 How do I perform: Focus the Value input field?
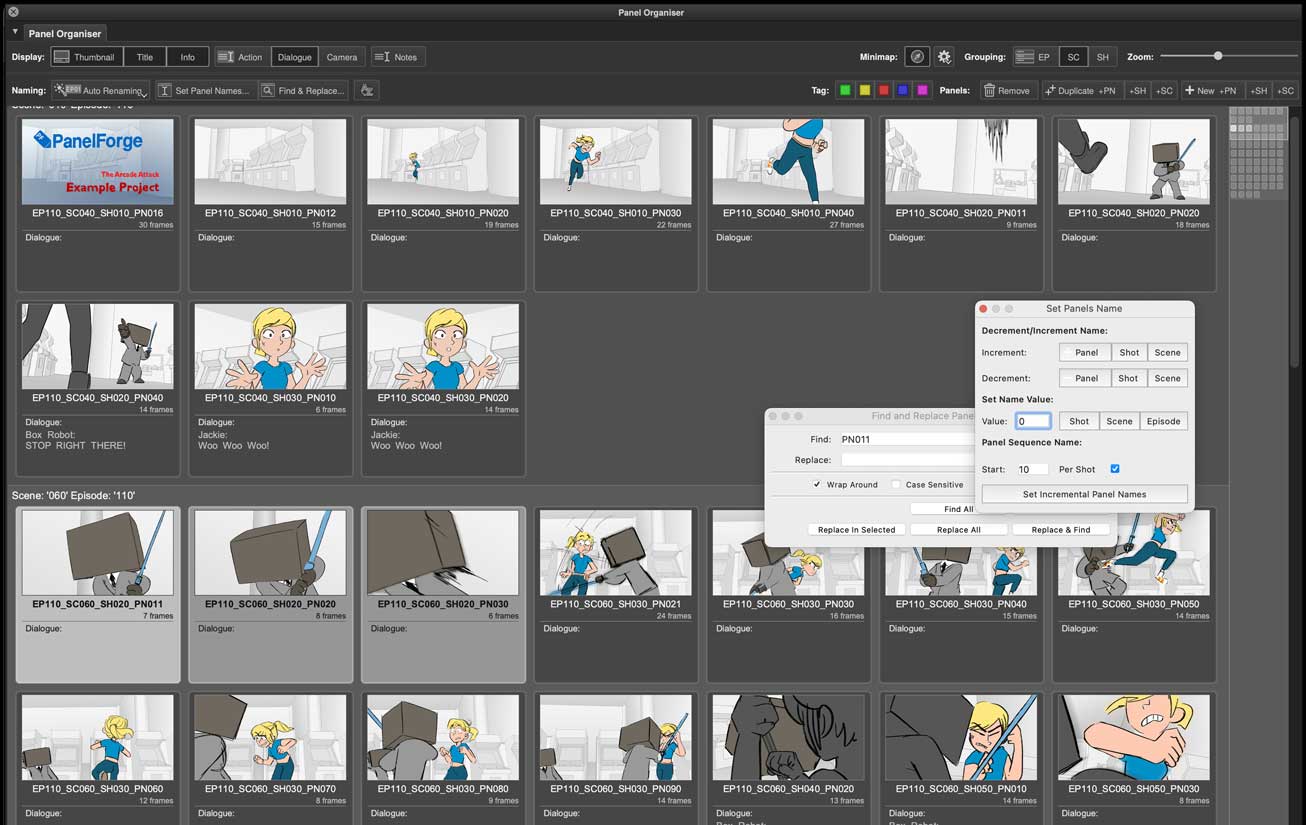coord(1033,421)
